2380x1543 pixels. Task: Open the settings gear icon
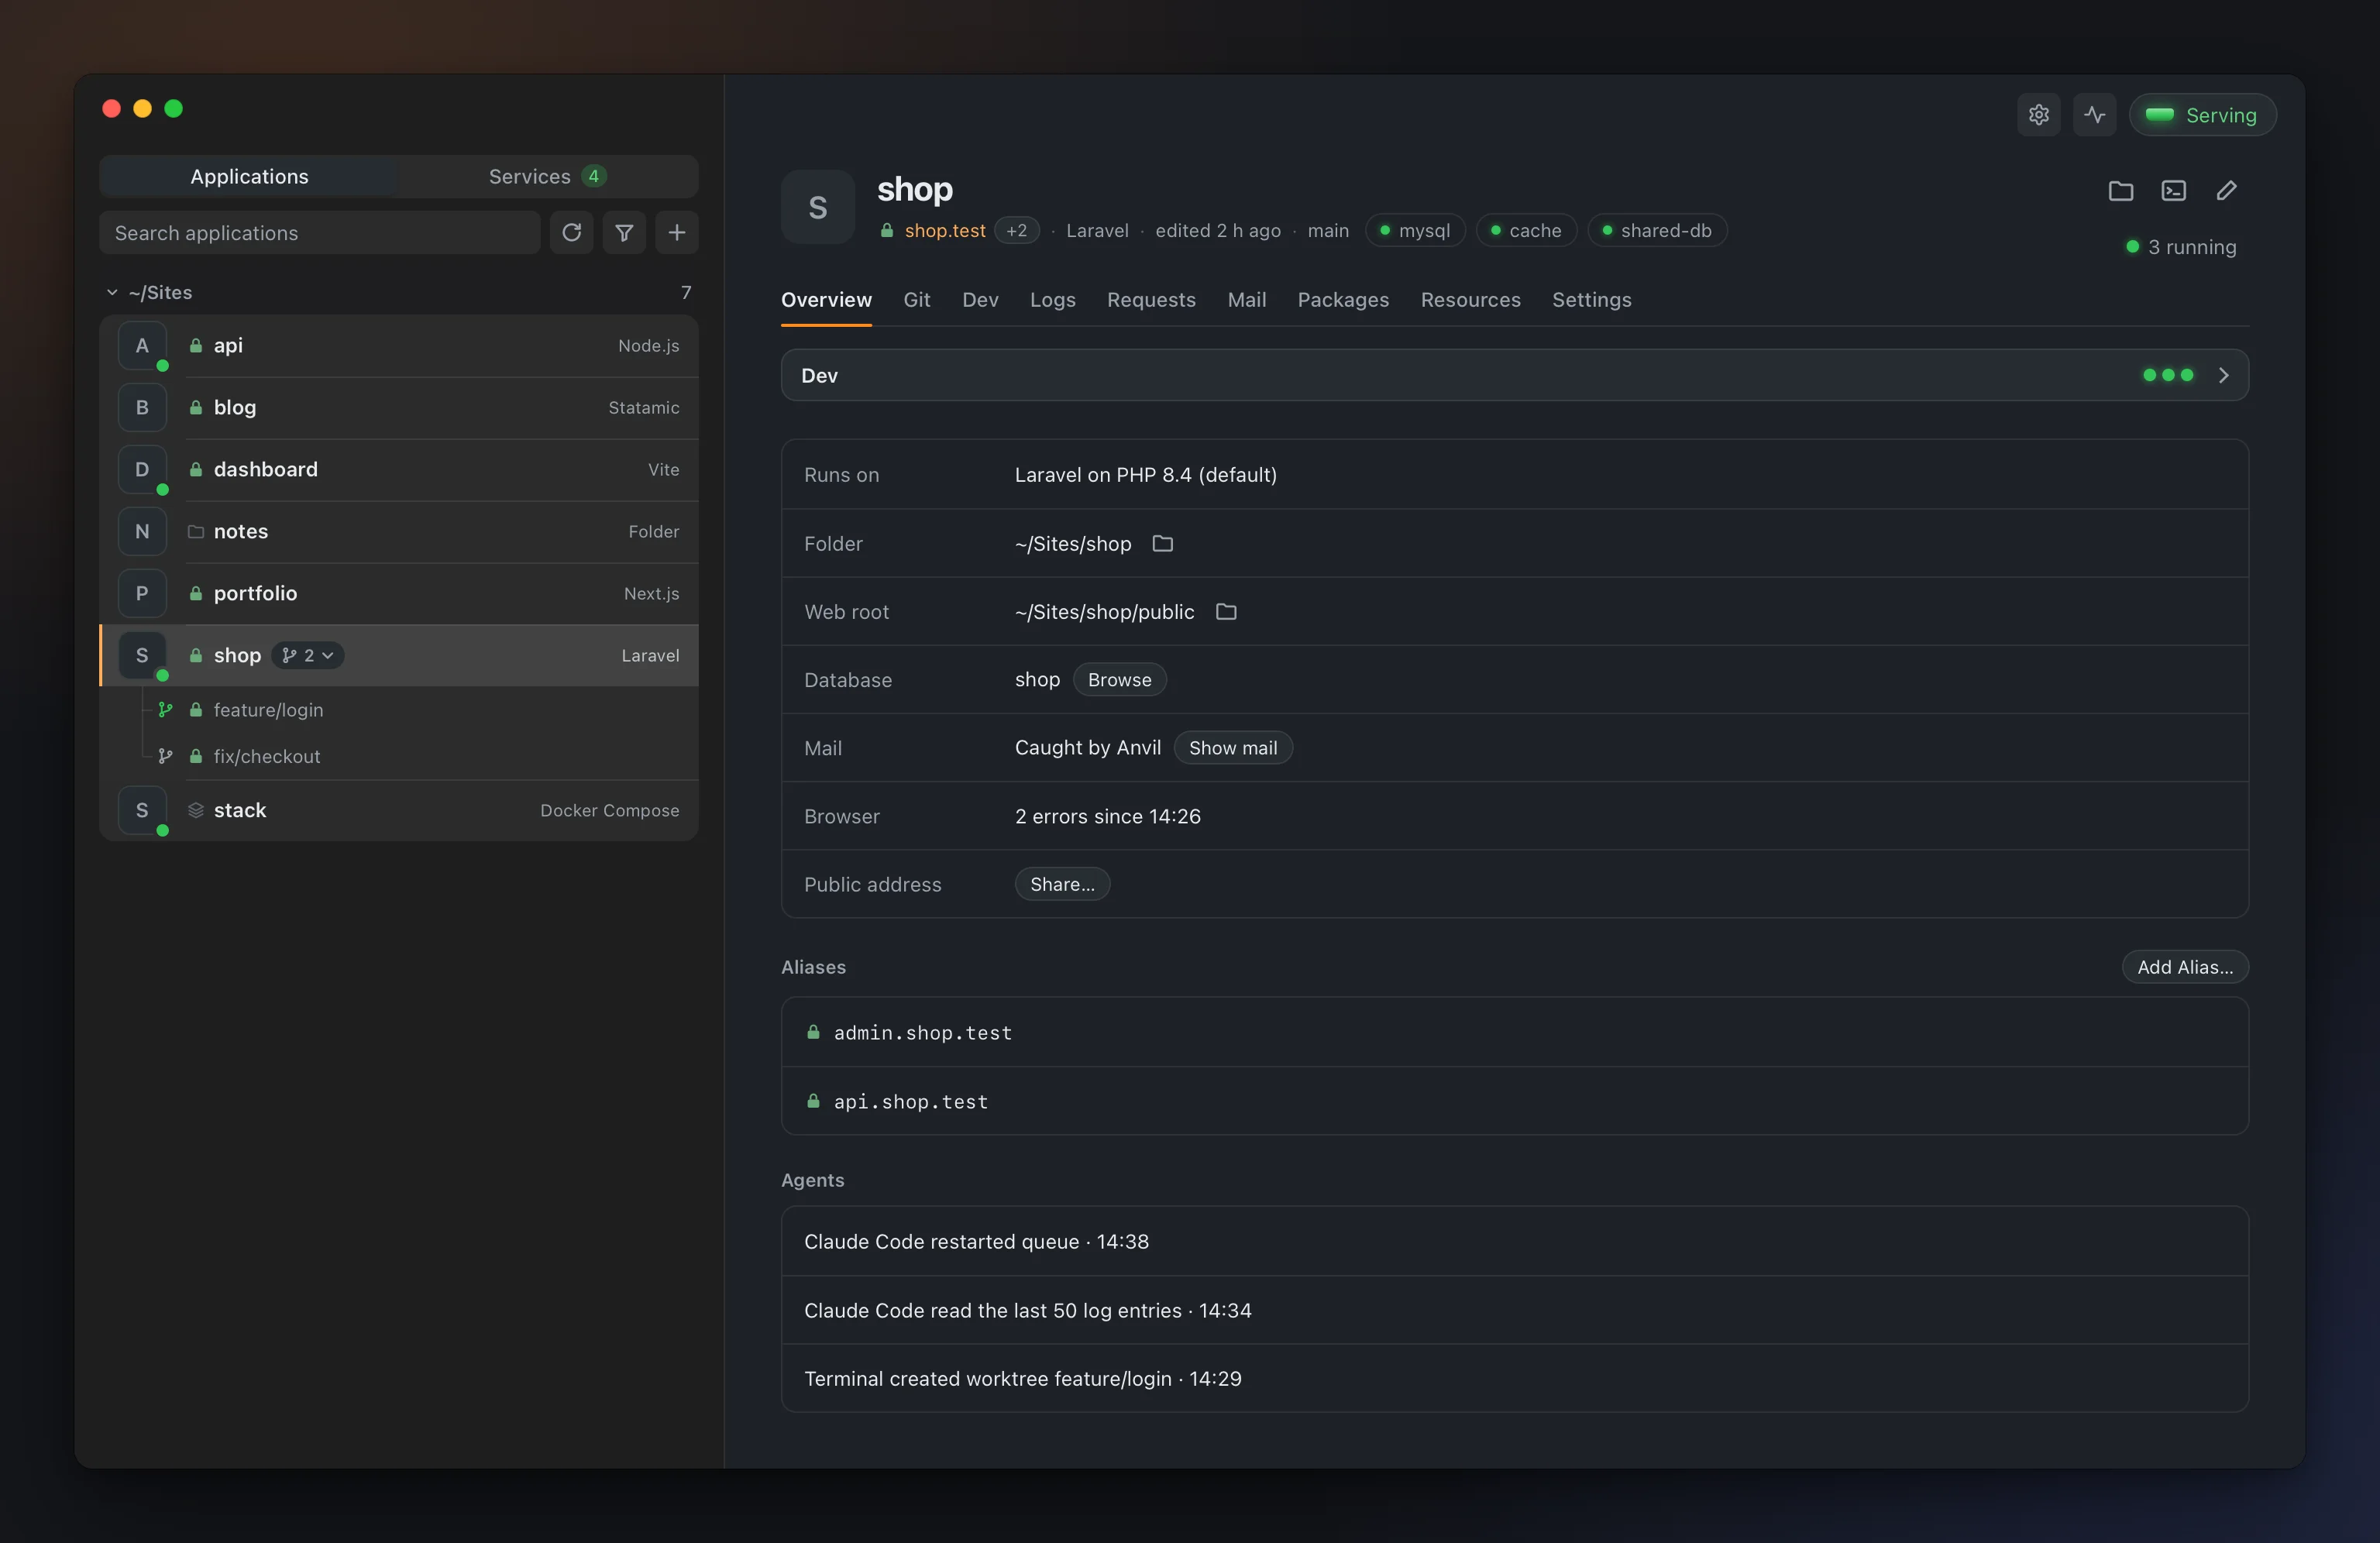point(2038,115)
